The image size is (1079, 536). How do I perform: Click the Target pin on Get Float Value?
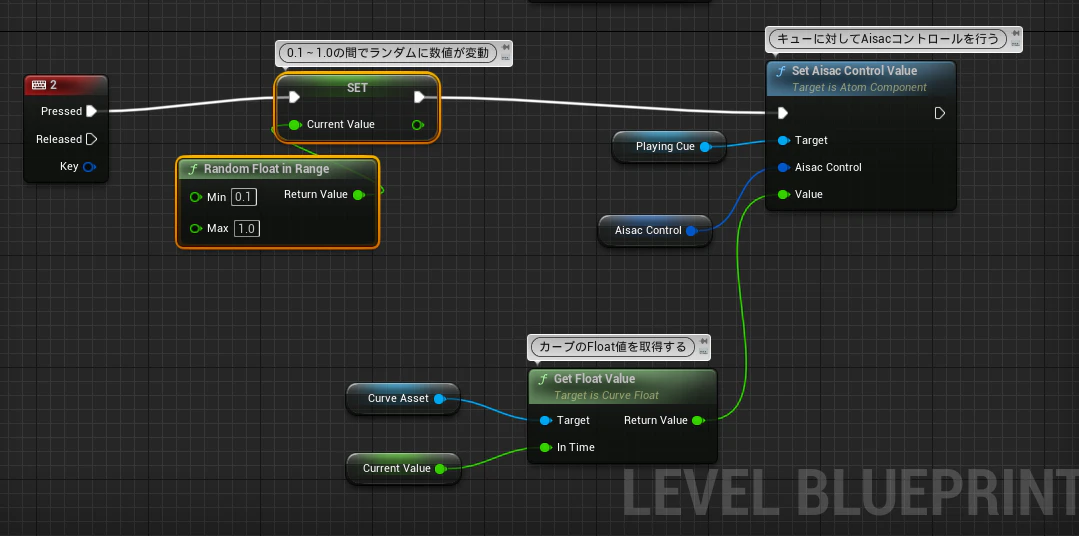tap(546, 420)
